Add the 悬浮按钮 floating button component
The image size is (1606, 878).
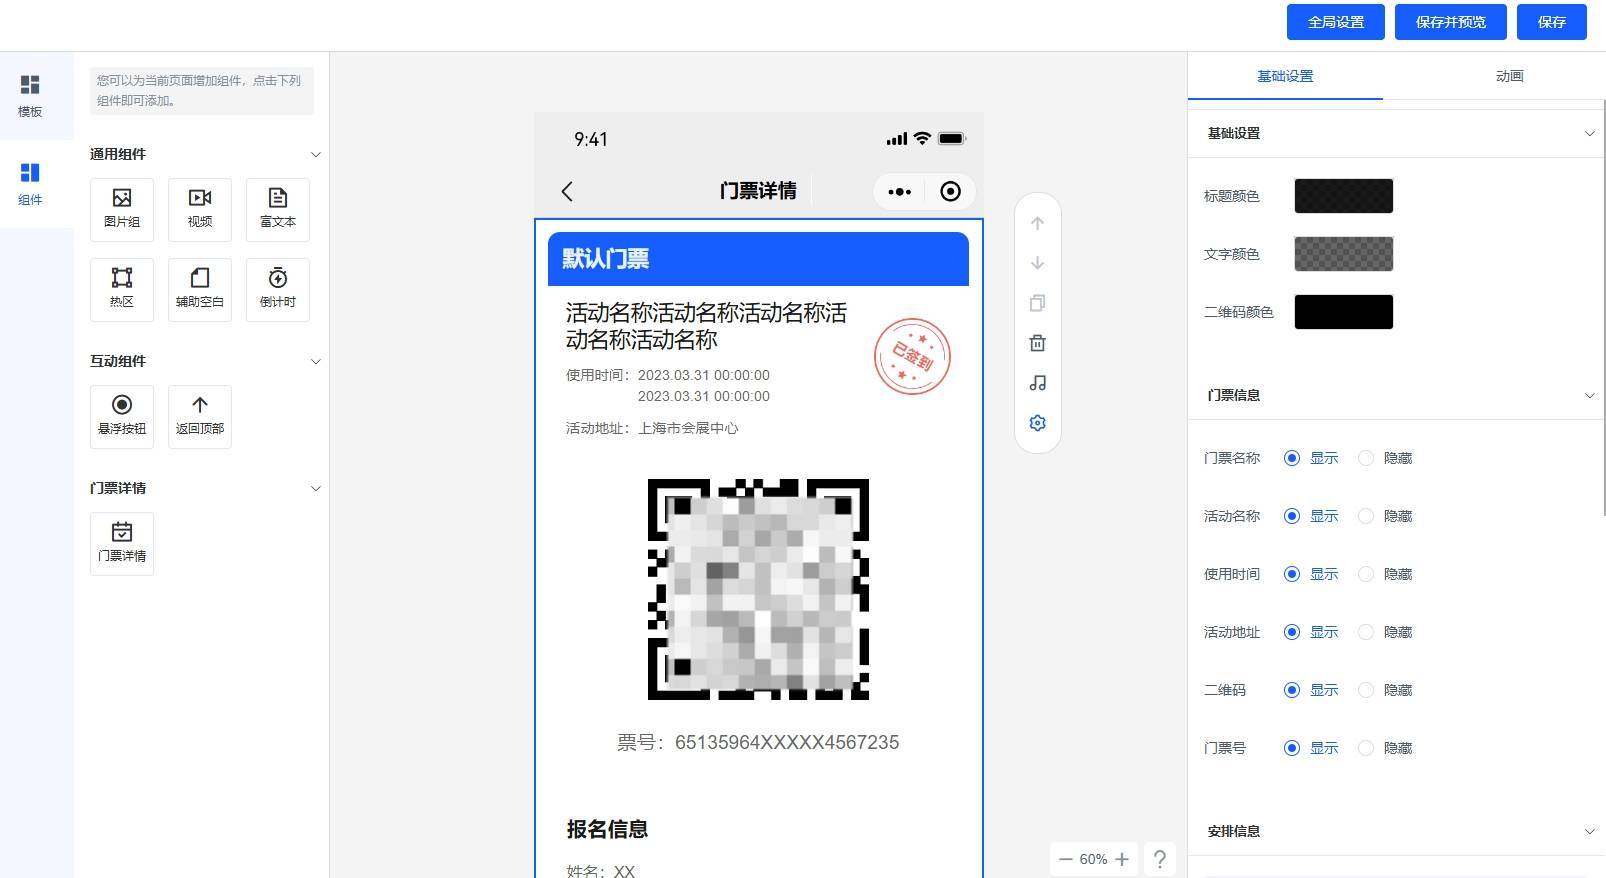(122, 416)
